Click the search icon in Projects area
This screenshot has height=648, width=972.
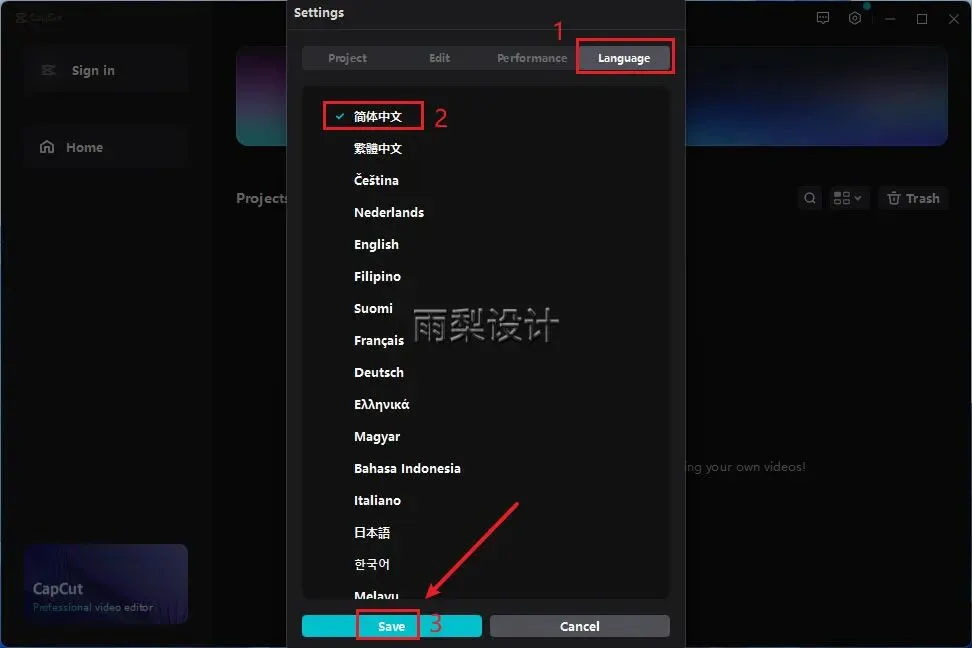[810, 198]
